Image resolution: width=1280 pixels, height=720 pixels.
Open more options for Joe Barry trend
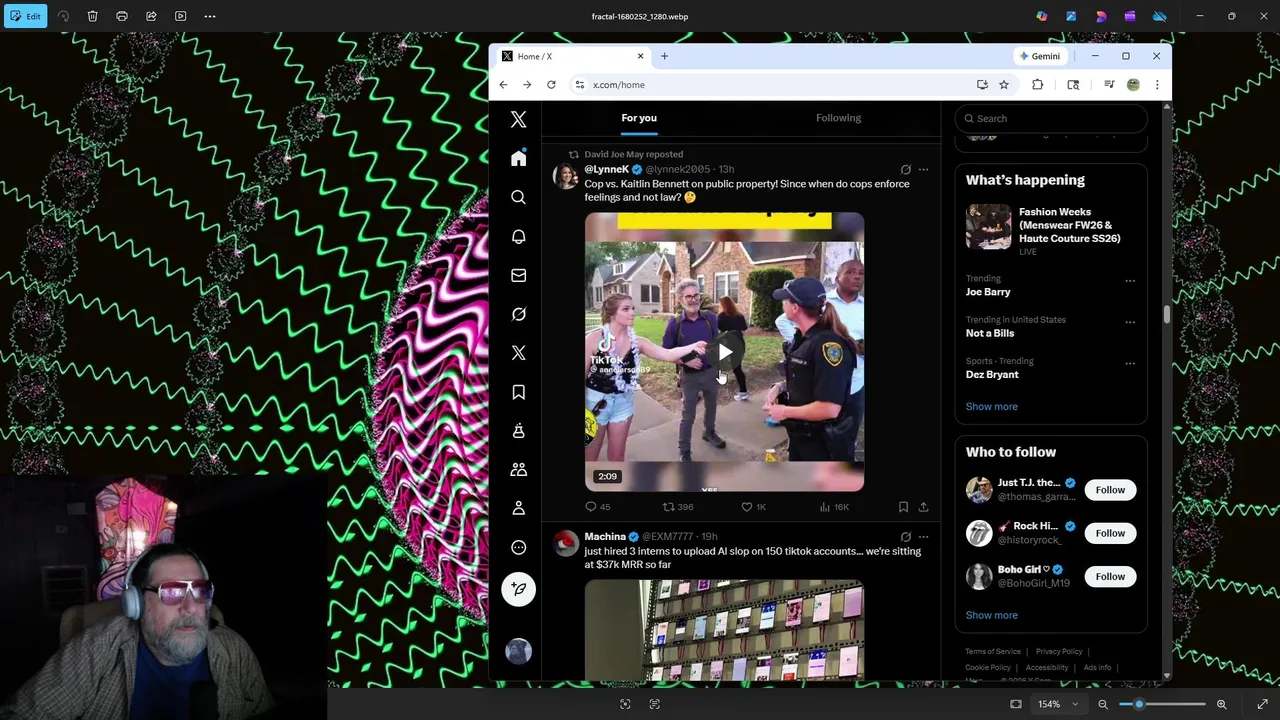click(x=1130, y=281)
